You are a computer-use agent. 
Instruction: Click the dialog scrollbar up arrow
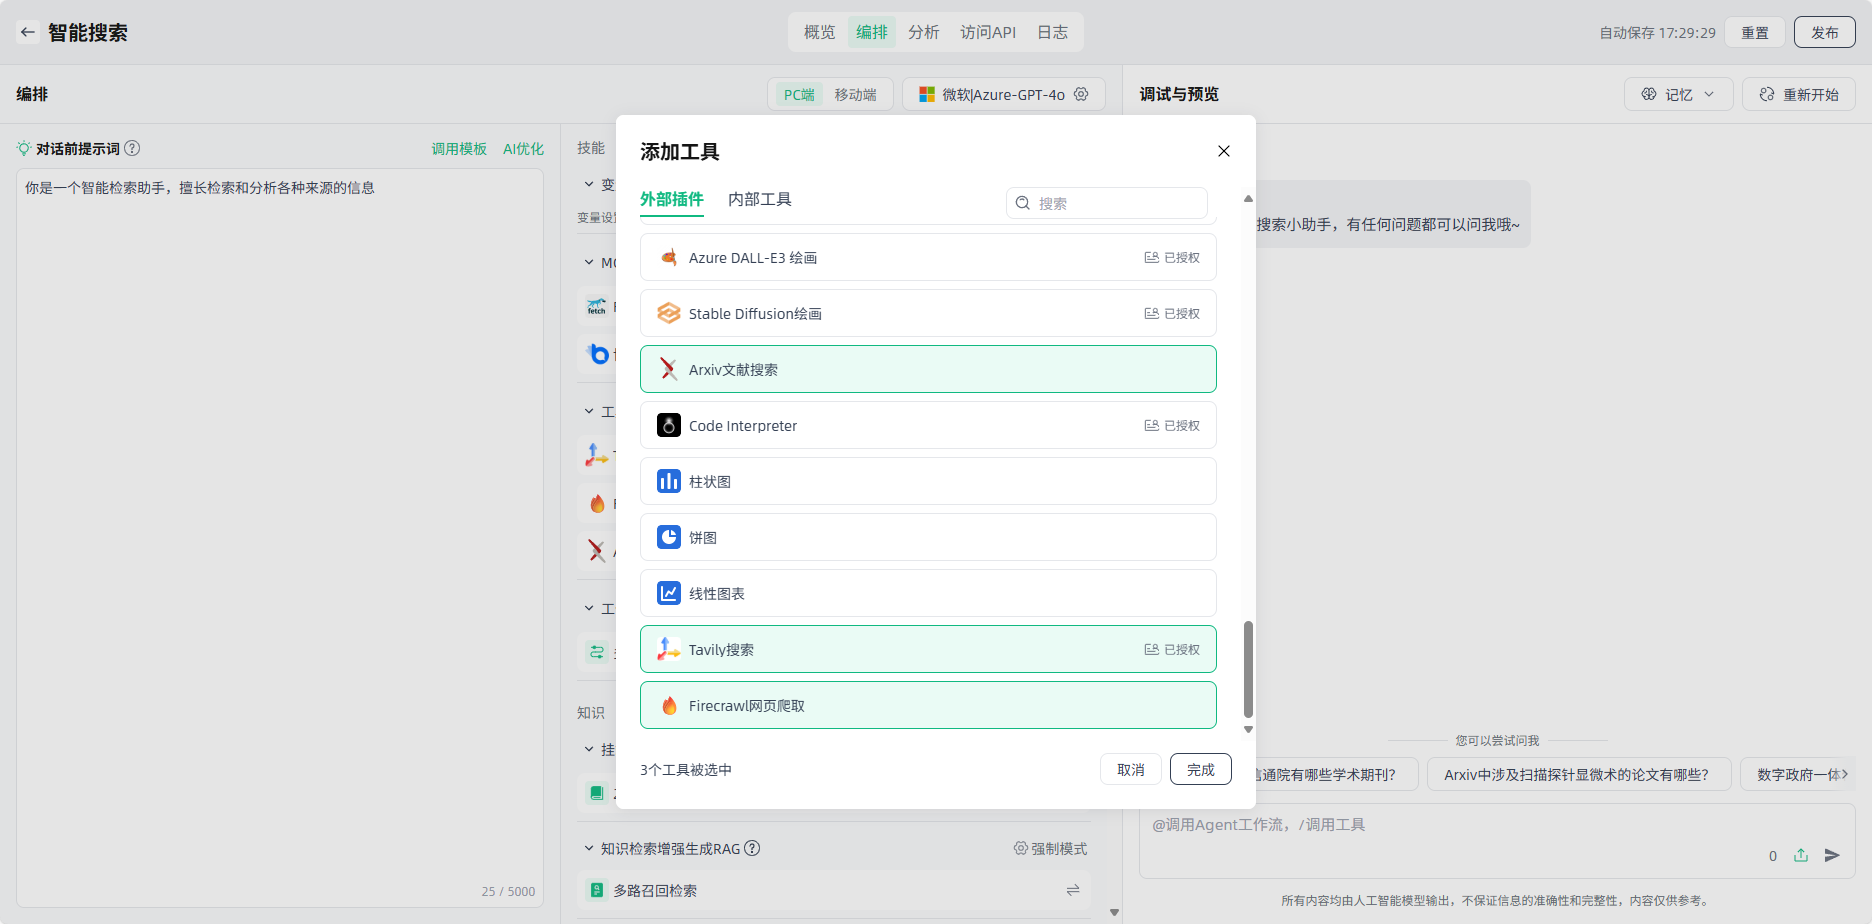(1248, 198)
